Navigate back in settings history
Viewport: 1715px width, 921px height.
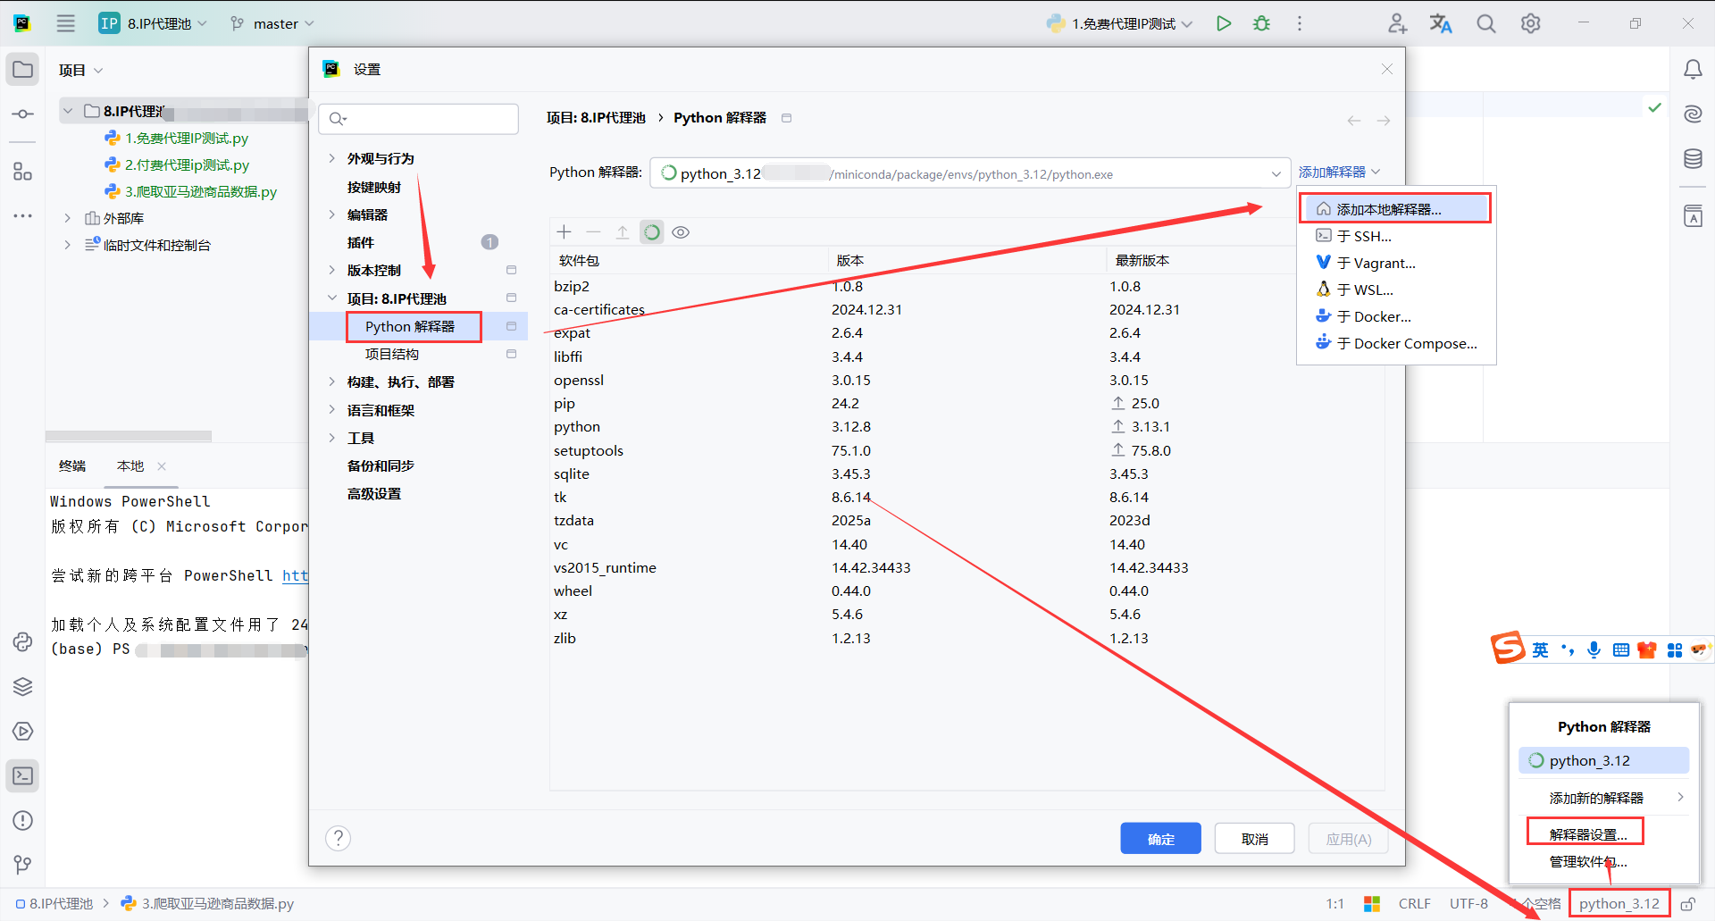click(x=1354, y=120)
